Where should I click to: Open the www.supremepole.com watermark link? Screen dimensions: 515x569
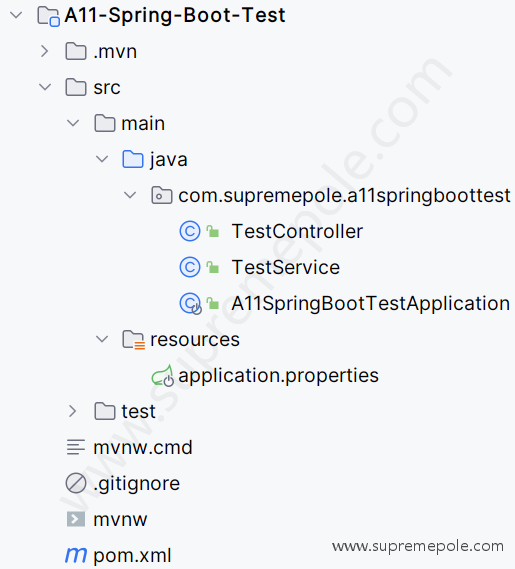(418, 546)
